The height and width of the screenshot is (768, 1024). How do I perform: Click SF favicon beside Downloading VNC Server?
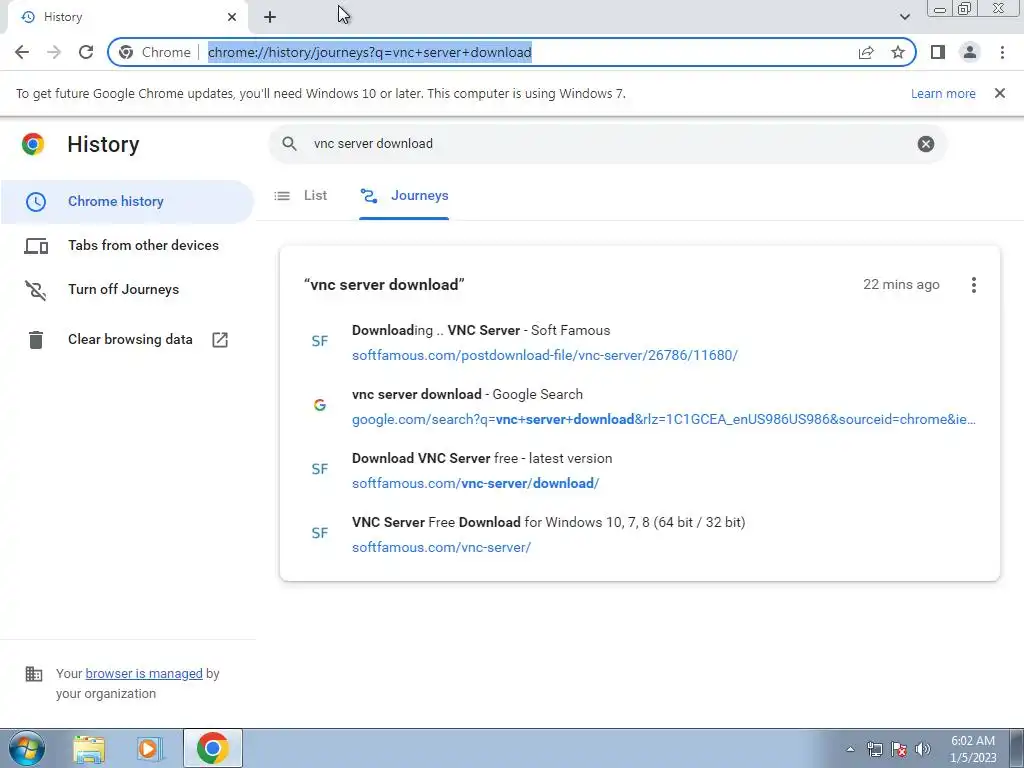319,341
